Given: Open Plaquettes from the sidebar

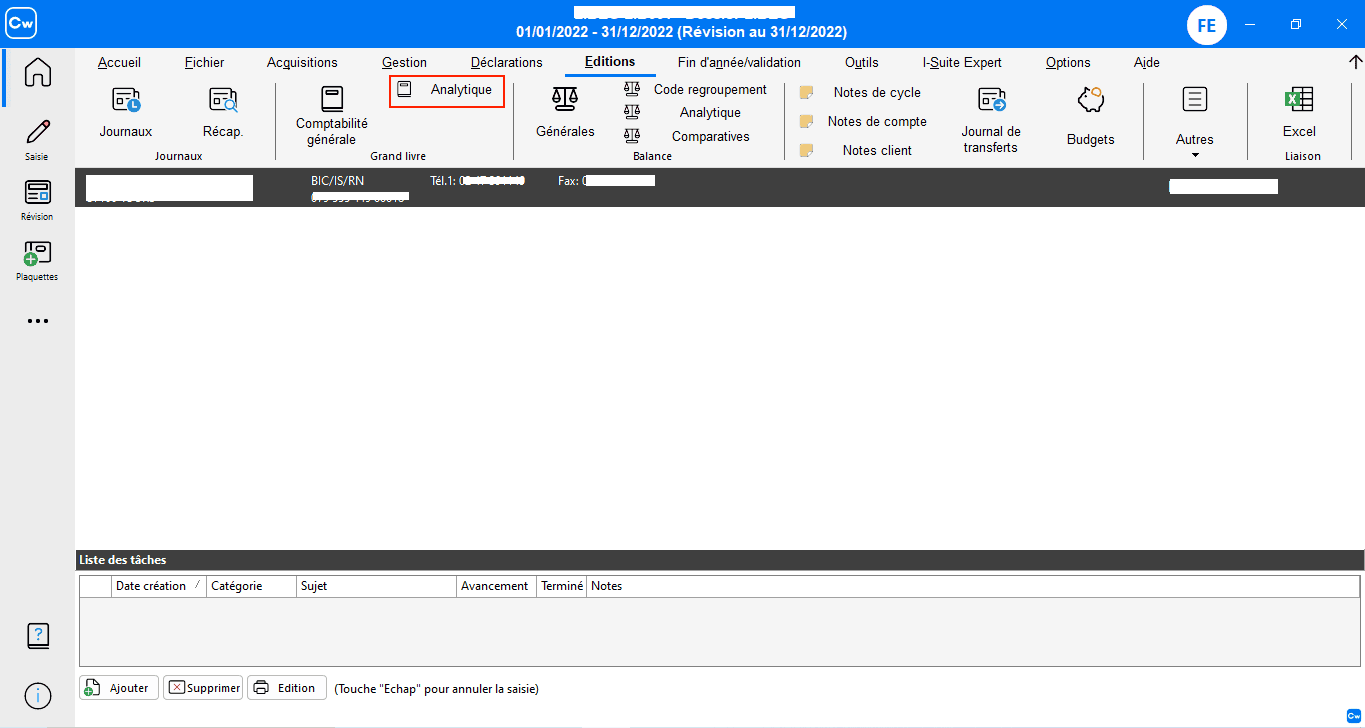Looking at the screenshot, I should [37, 260].
